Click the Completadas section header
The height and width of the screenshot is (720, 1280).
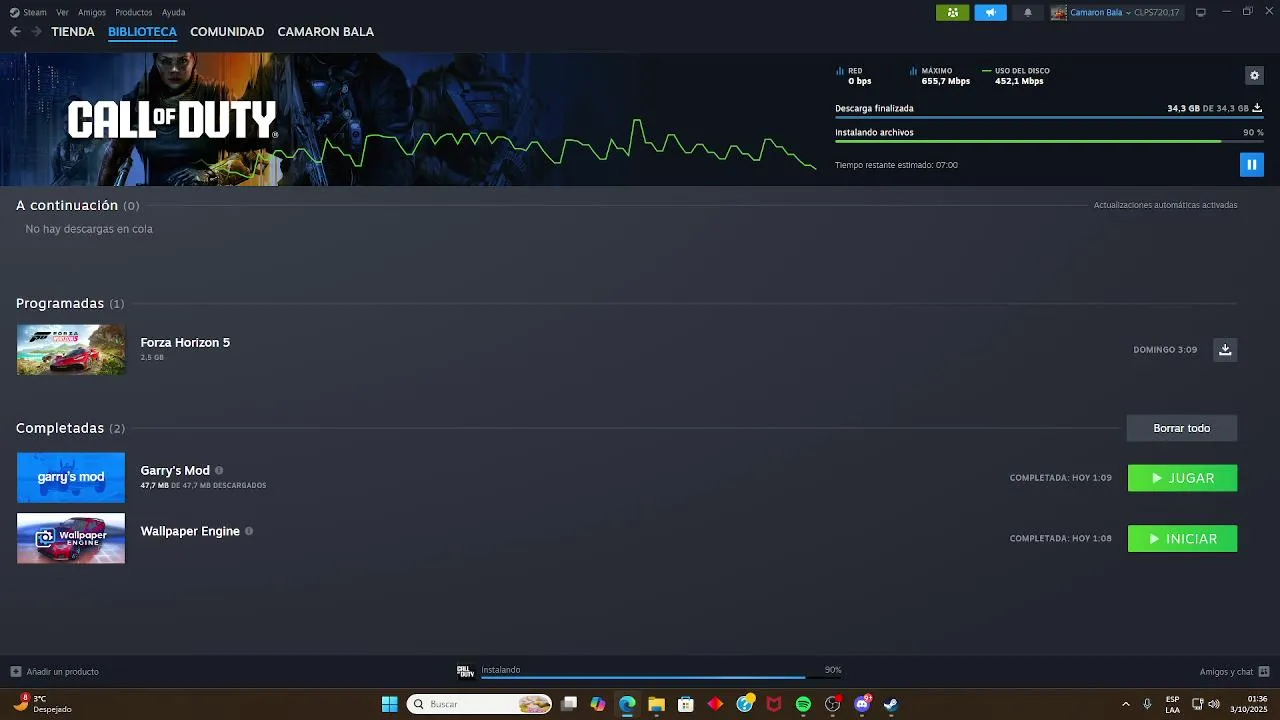70,428
